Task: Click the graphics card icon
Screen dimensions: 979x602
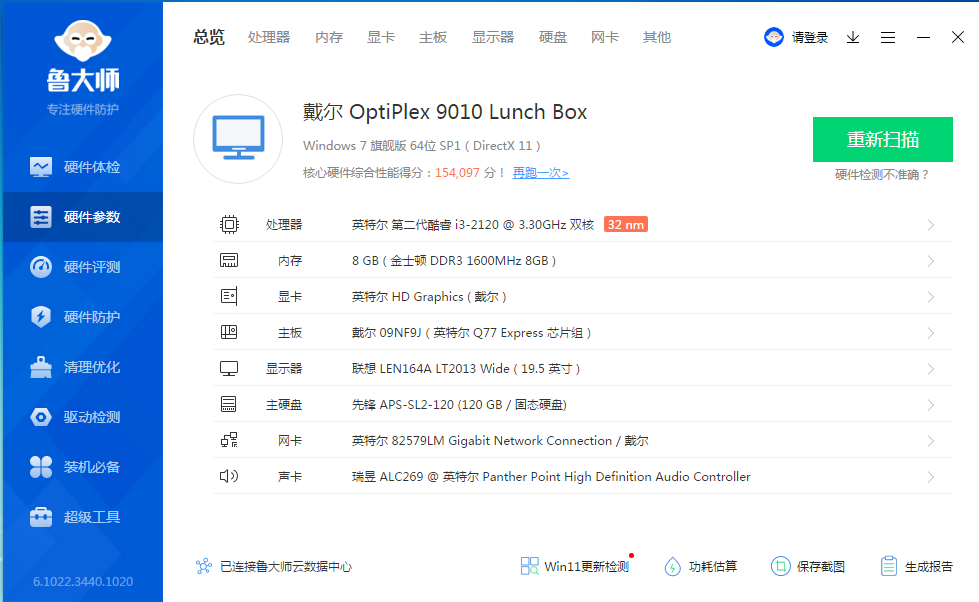Action: [x=229, y=296]
